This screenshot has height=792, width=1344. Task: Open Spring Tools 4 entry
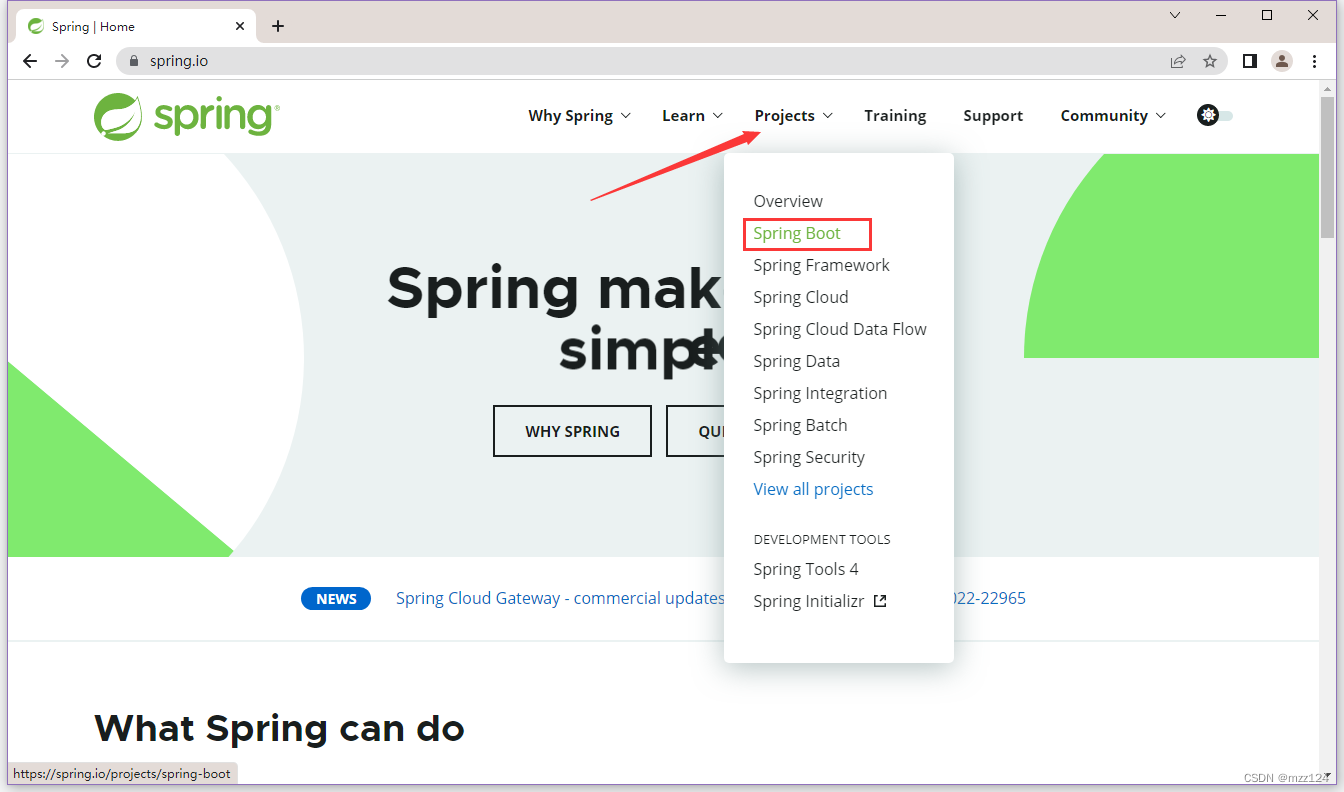pyautogui.click(x=806, y=569)
